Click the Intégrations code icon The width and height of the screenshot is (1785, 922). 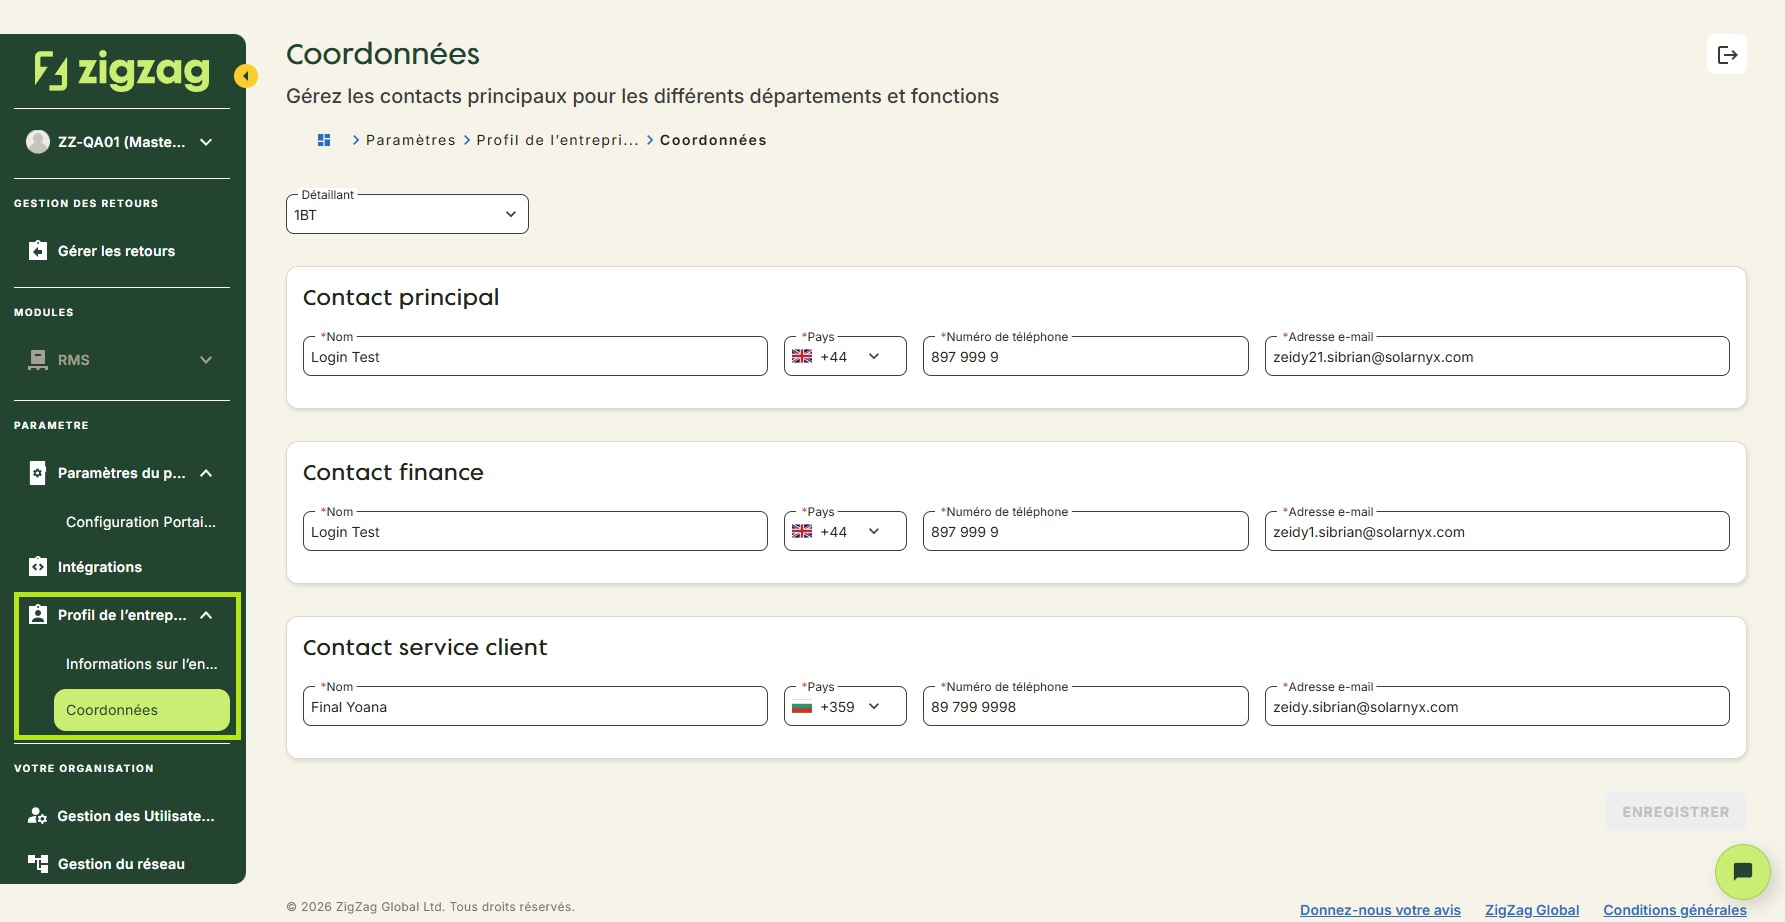(38, 567)
